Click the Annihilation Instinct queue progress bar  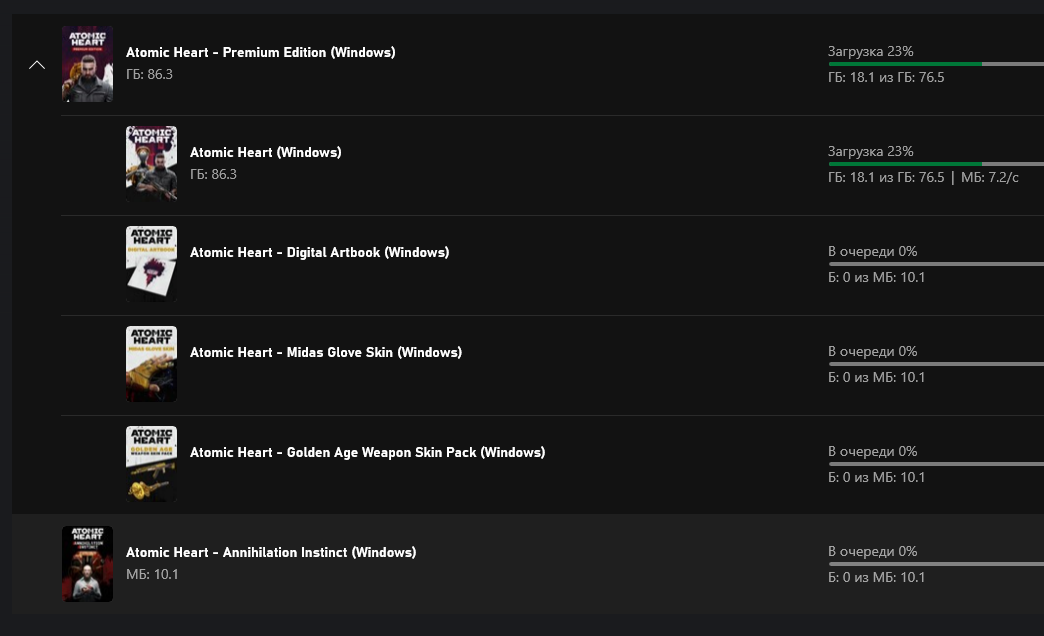click(935, 564)
